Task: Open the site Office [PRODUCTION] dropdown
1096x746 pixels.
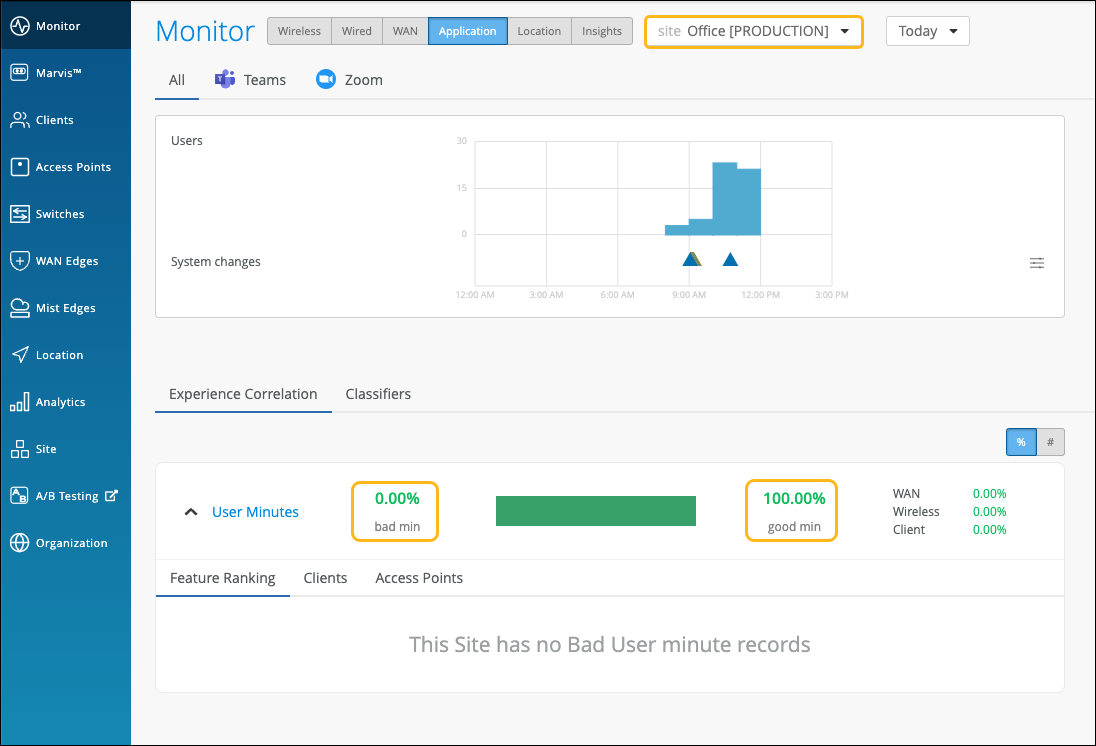Action: (754, 31)
